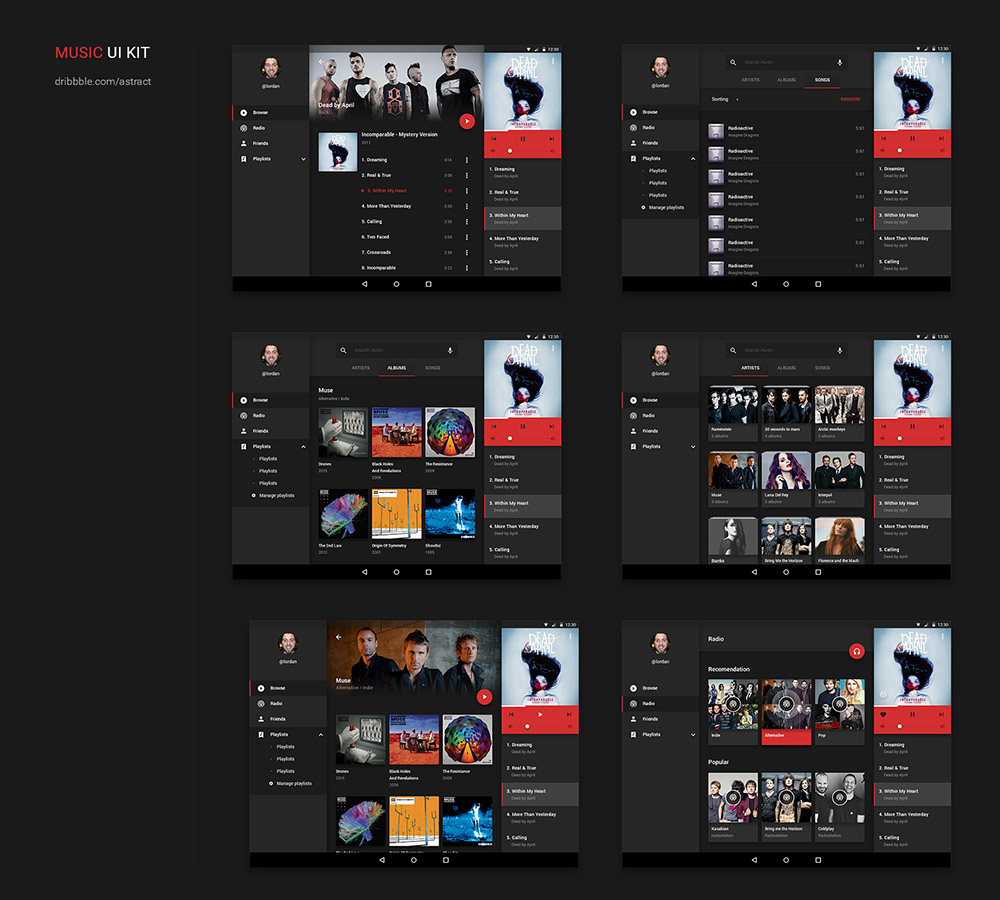Image resolution: width=1000 pixels, height=900 pixels.
Task: Pause playback on Songs tab screen player
Action: click(x=912, y=138)
